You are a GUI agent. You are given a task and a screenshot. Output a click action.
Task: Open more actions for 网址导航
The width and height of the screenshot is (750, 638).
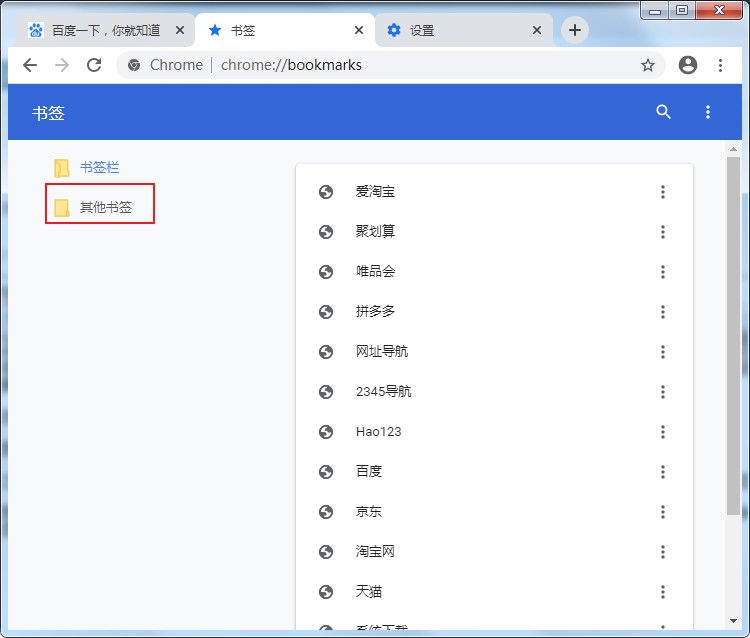(663, 352)
